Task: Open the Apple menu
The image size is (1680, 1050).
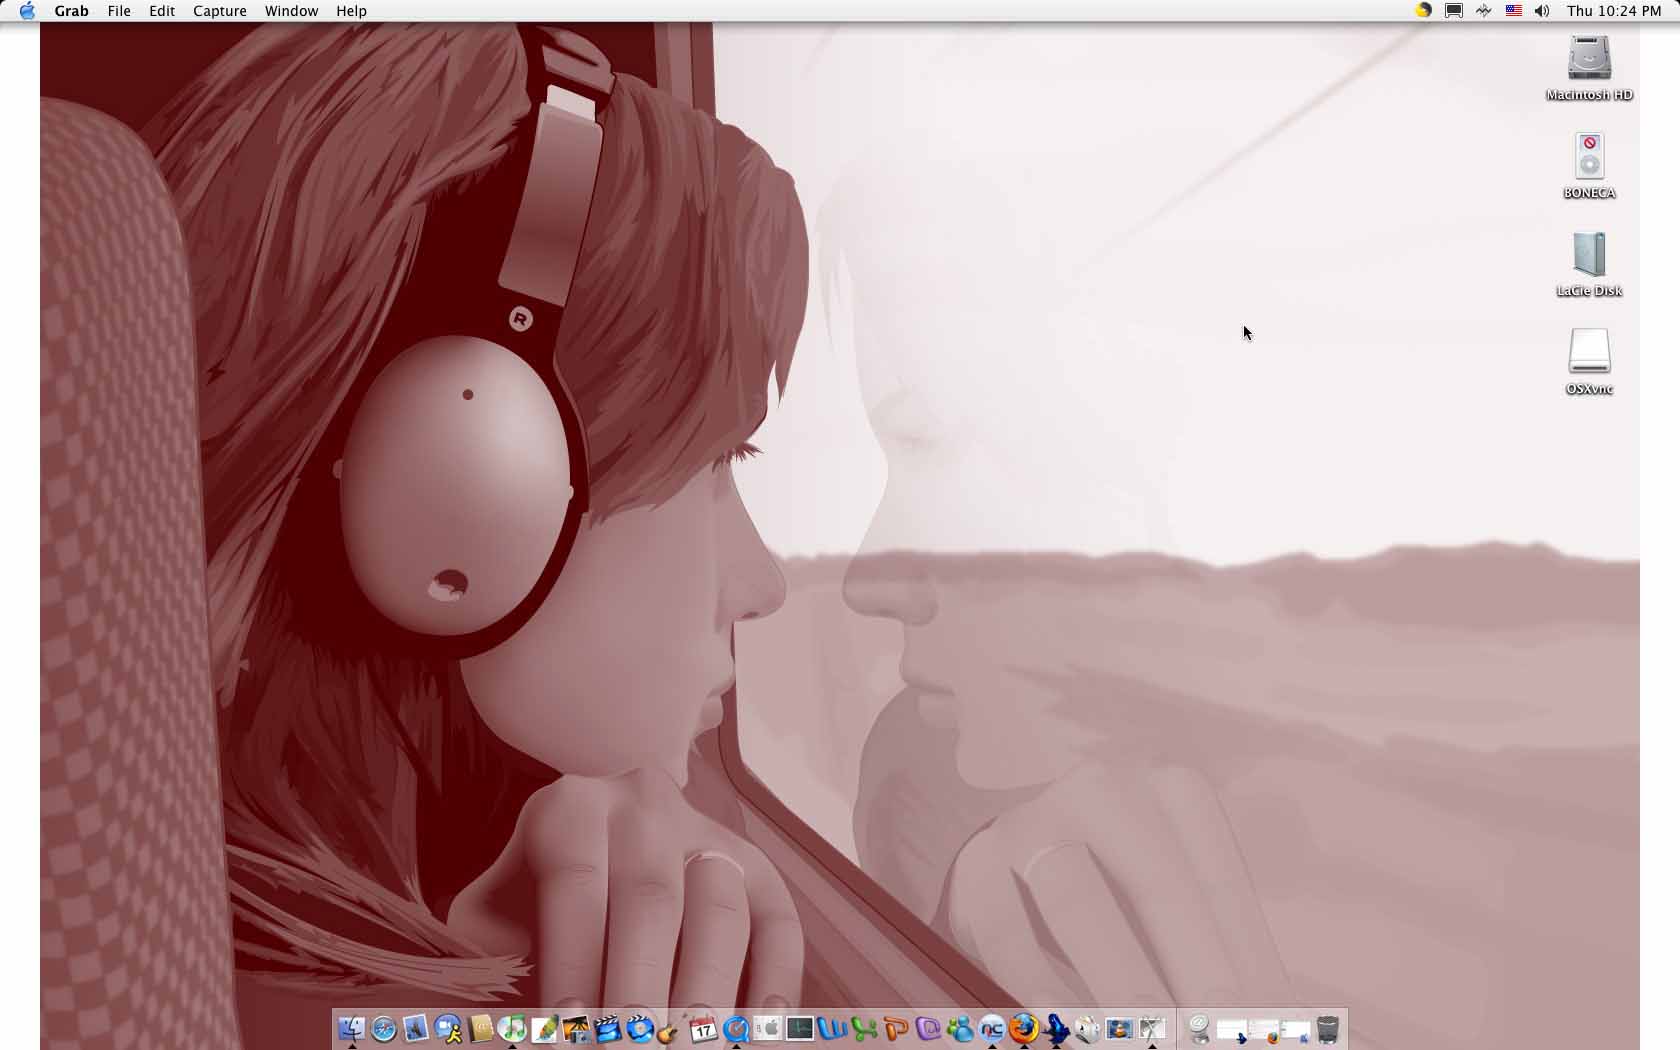Action: point(27,11)
